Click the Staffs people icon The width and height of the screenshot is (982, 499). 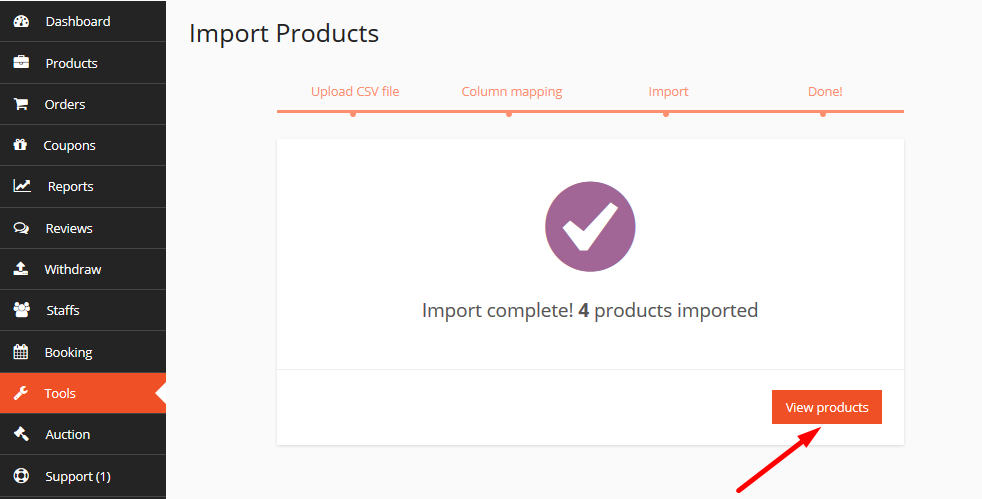click(x=21, y=310)
